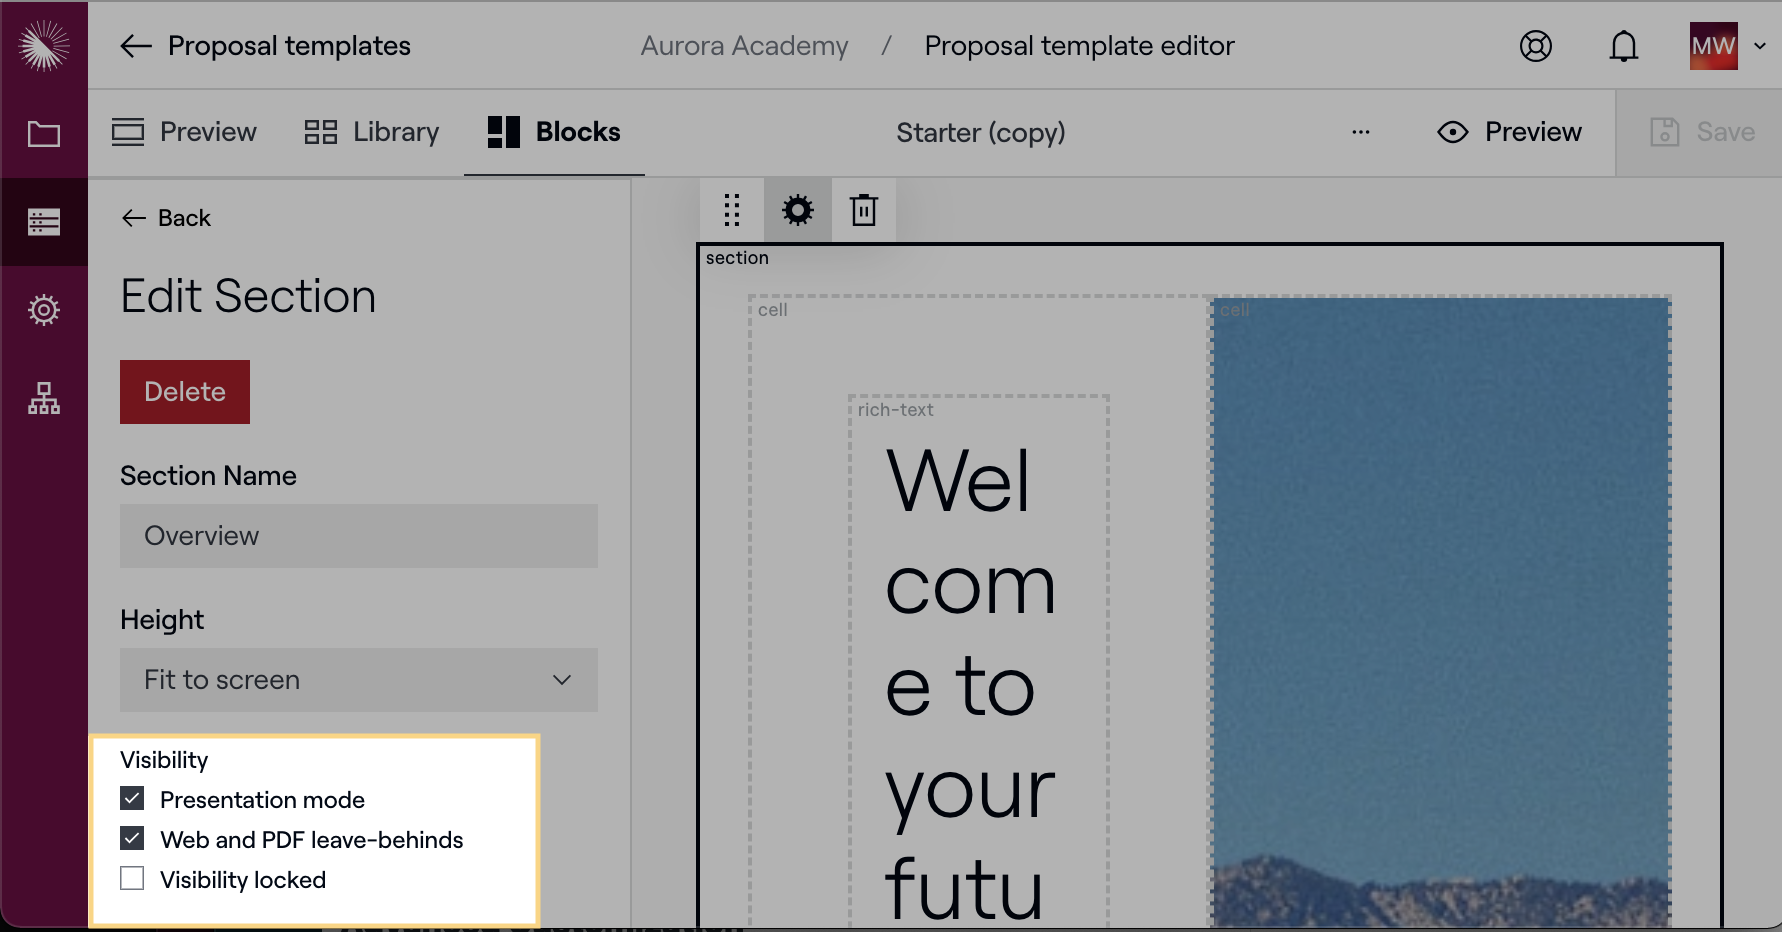This screenshot has width=1782, height=932.
Task: Click the sunburst app logo icon
Action: (x=44, y=45)
